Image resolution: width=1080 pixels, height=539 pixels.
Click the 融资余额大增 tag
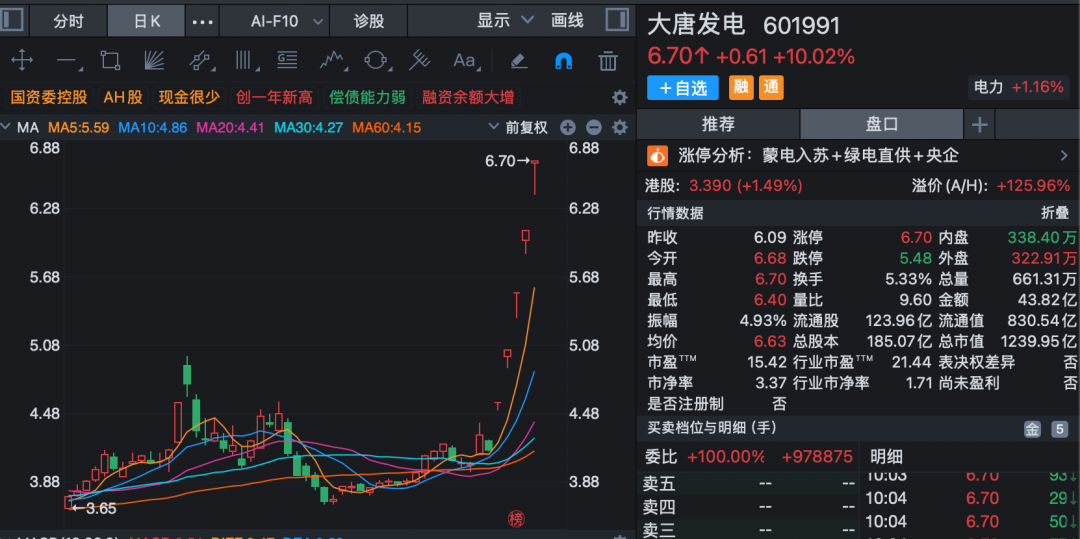[x=468, y=97]
